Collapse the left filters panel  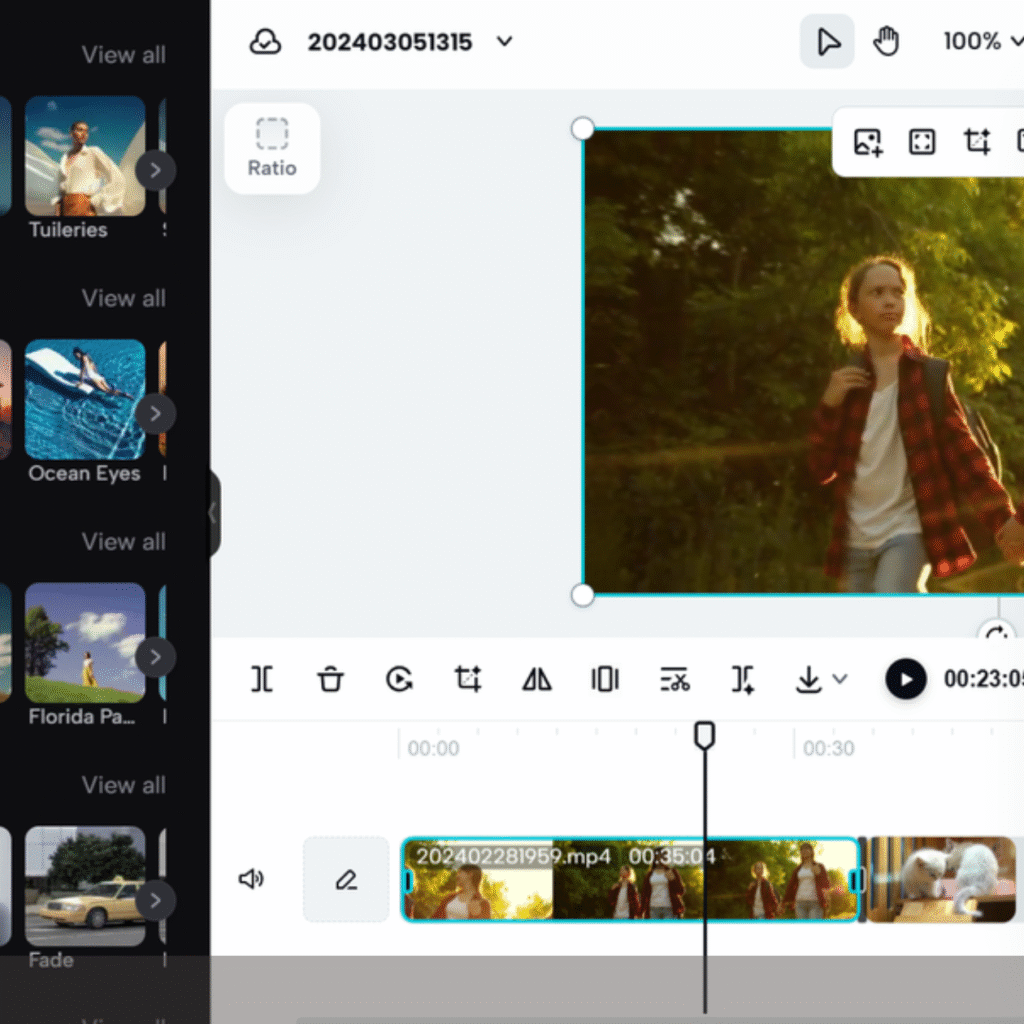pyautogui.click(x=212, y=513)
